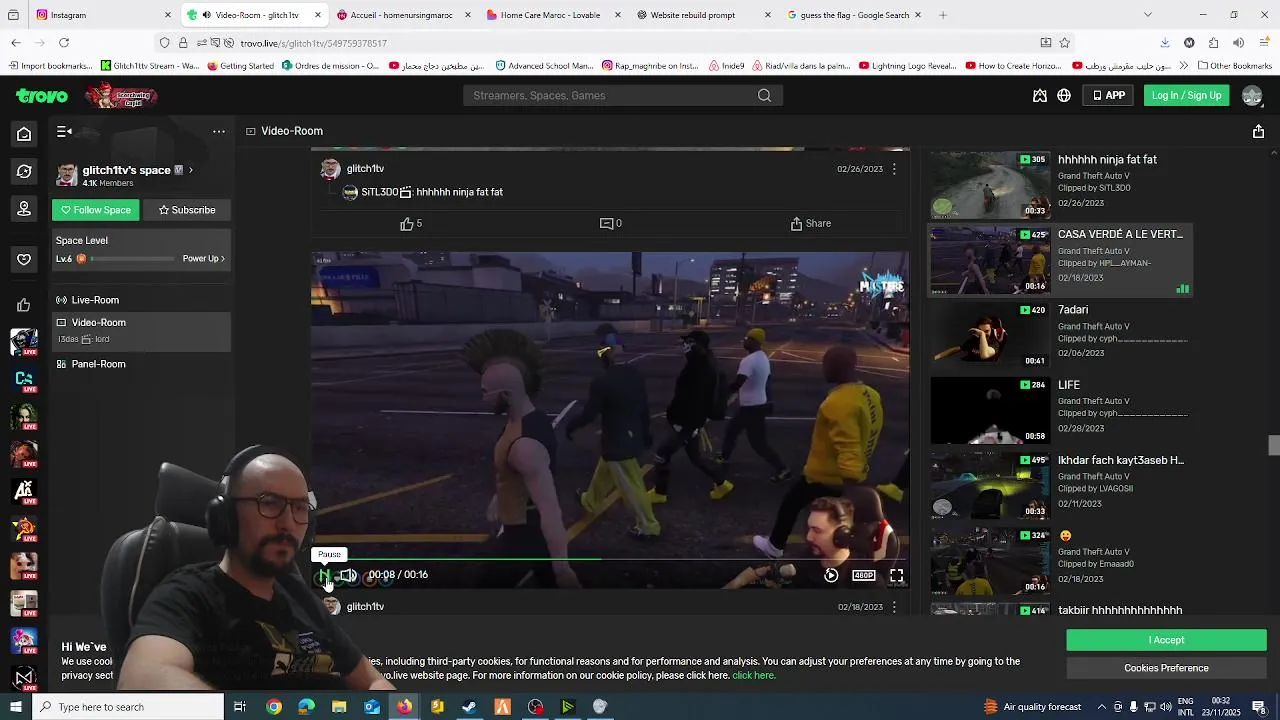This screenshot has width=1280, height=720.
Task: Open the 480P quality selector
Action: click(864, 575)
